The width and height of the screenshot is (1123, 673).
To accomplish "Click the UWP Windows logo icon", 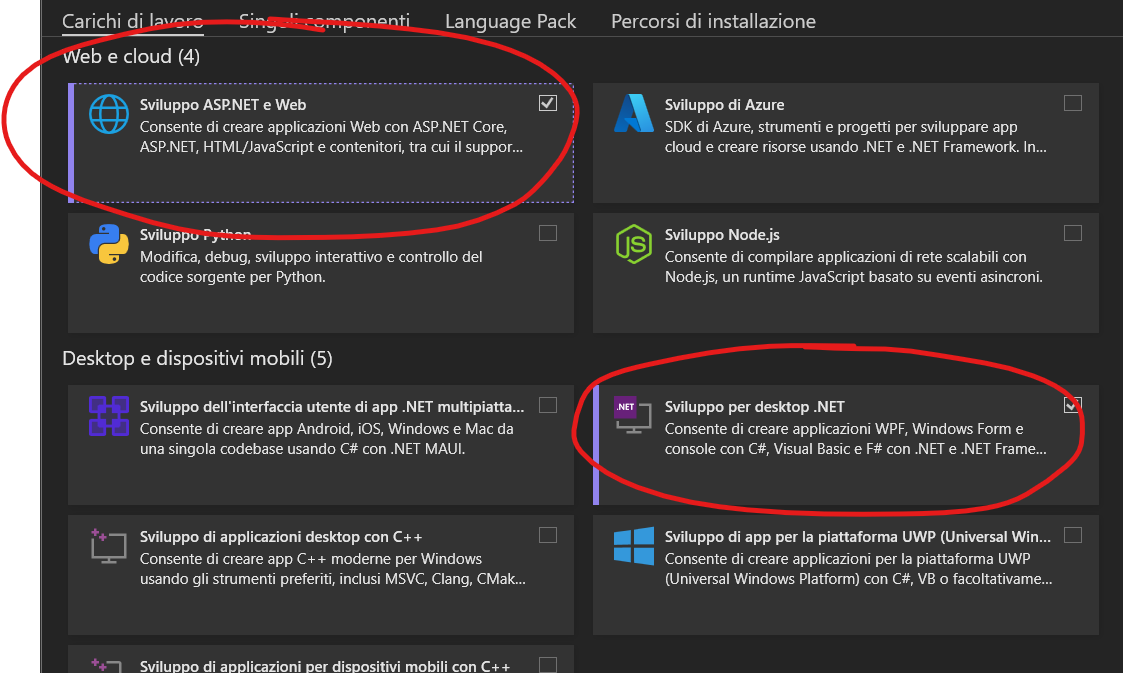I will 634,547.
